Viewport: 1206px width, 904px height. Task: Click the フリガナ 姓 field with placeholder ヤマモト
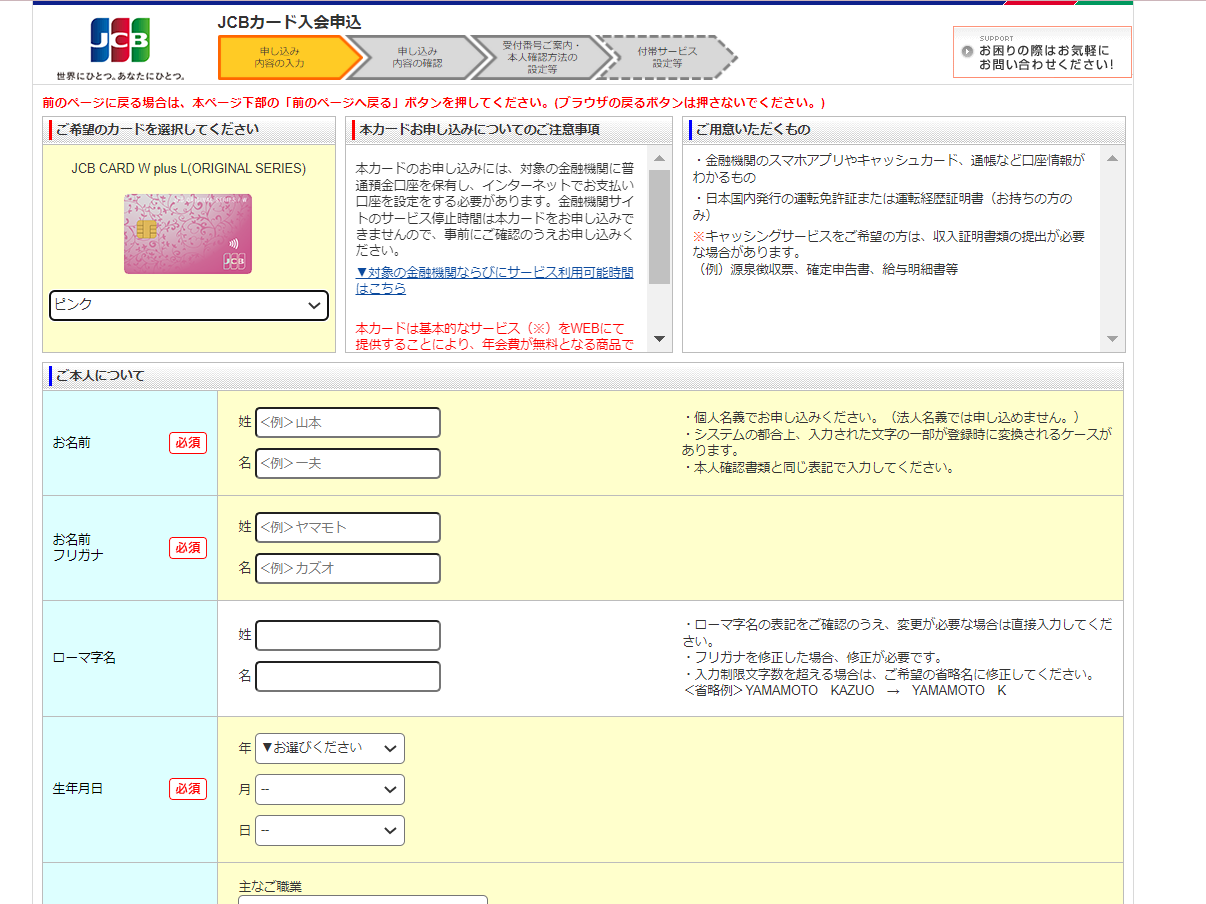(x=348, y=527)
